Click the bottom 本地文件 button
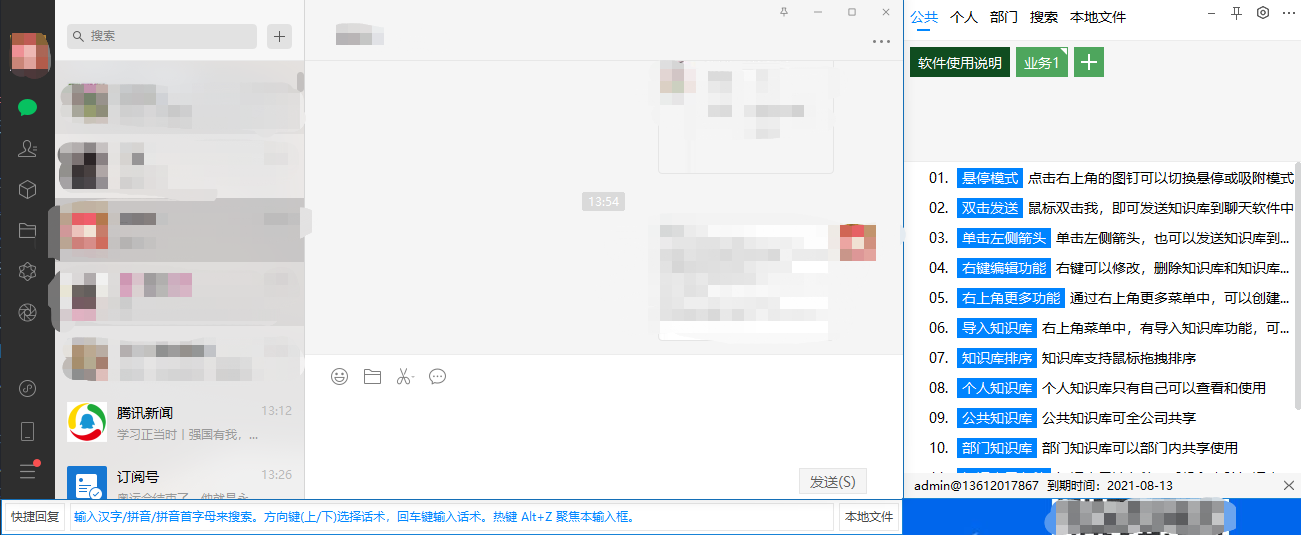Image resolution: width=1301 pixels, height=535 pixels. (869, 517)
